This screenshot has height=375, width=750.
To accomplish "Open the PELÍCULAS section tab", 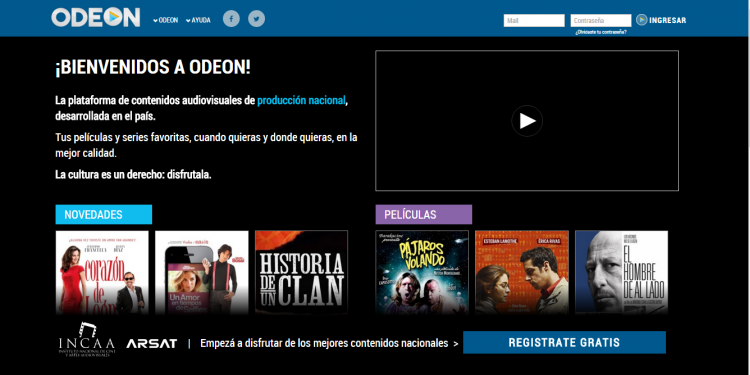I will tap(424, 214).
